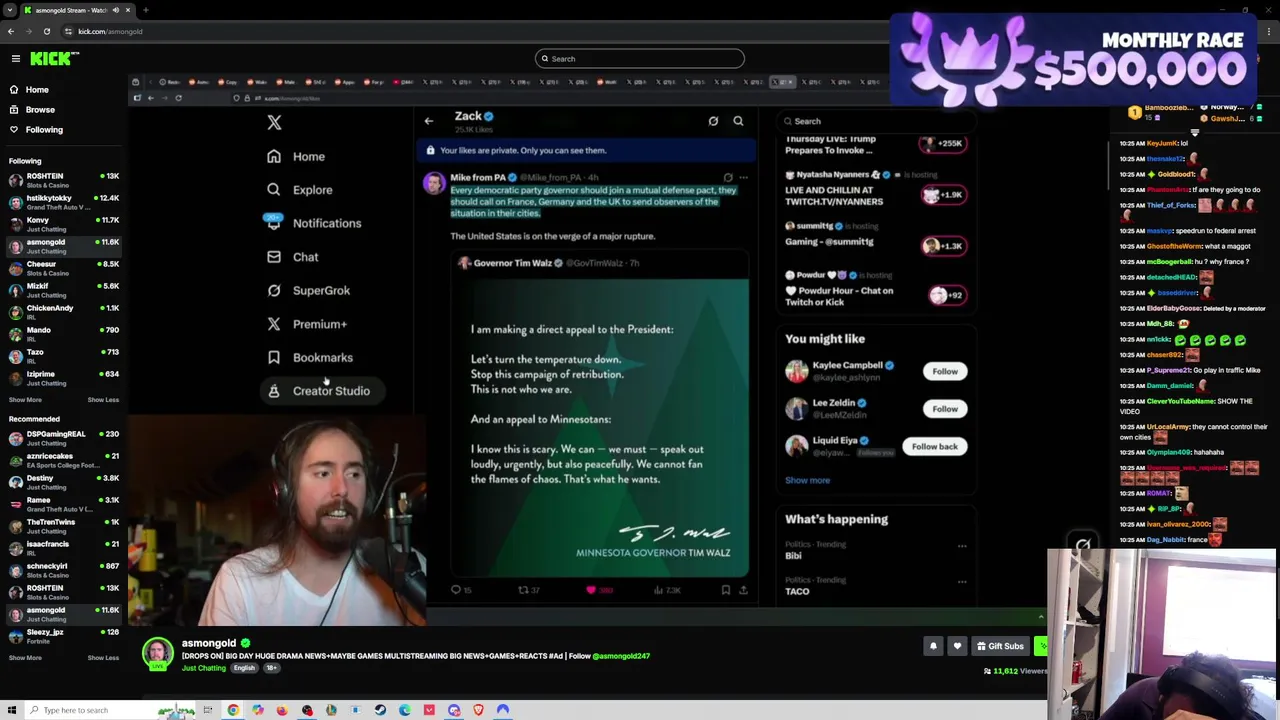Open Bookmarks in X sidebar
Image resolution: width=1280 pixels, height=720 pixels.
[310, 358]
